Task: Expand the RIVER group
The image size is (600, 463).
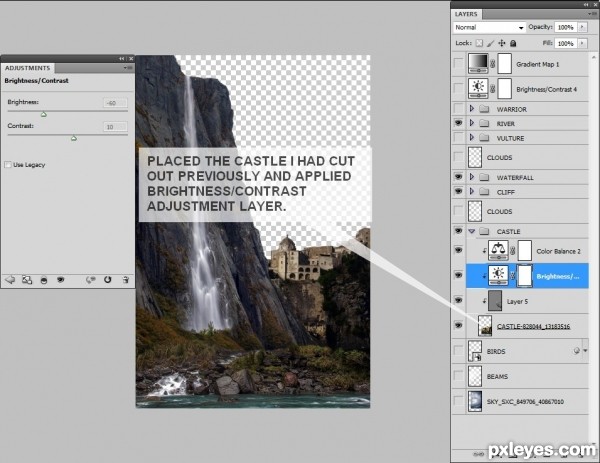Action: click(472, 123)
